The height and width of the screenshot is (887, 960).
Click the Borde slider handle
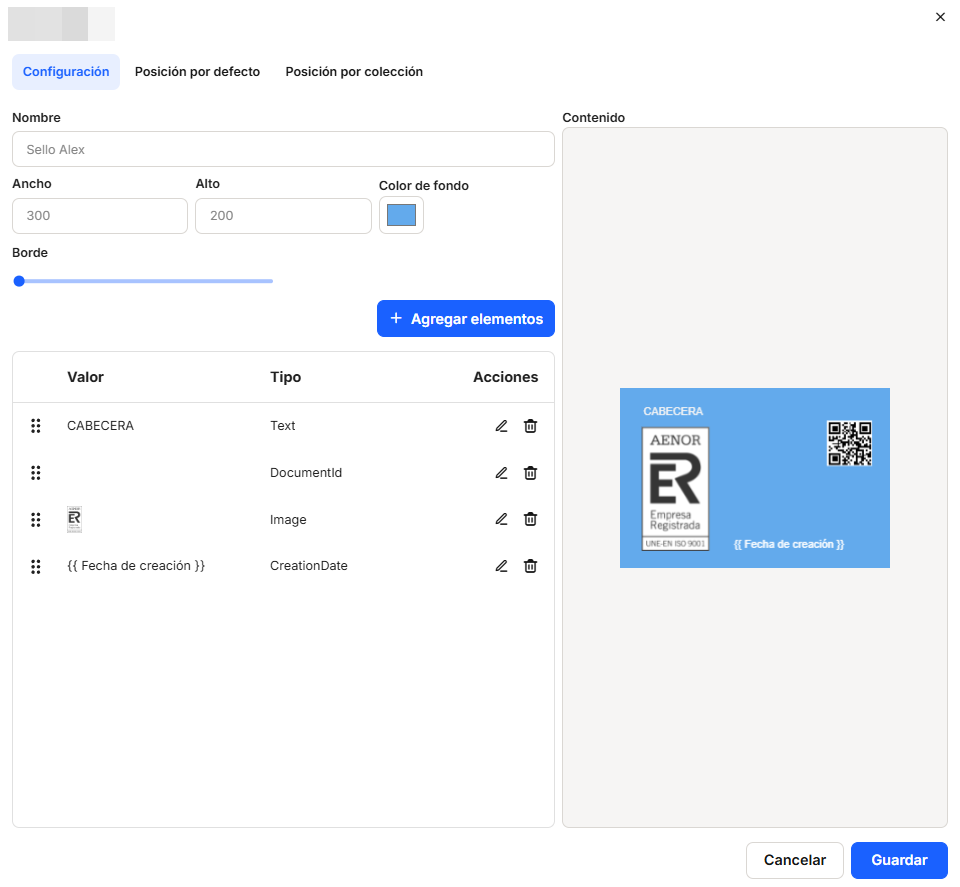click(19, 281)
